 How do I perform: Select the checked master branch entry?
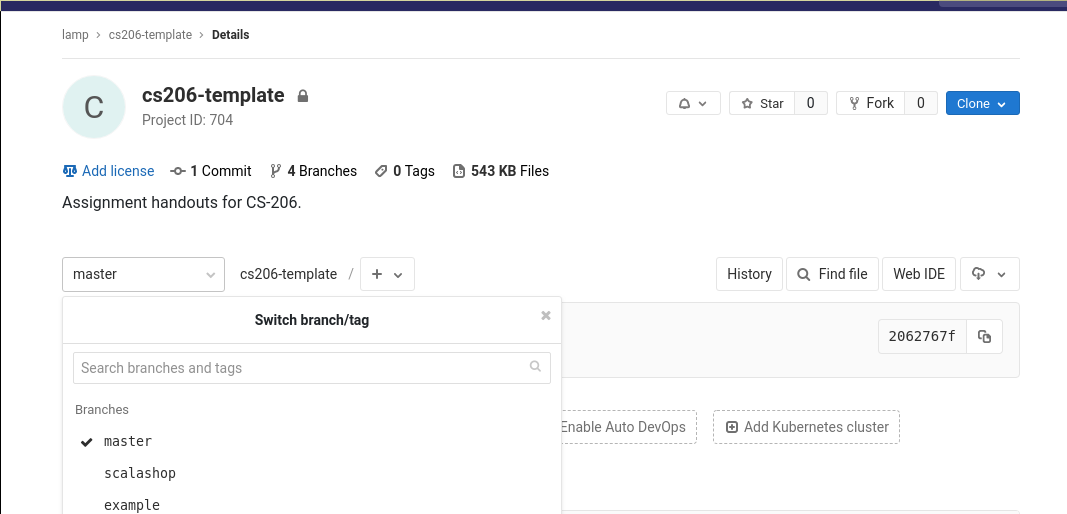coord(128,441)
